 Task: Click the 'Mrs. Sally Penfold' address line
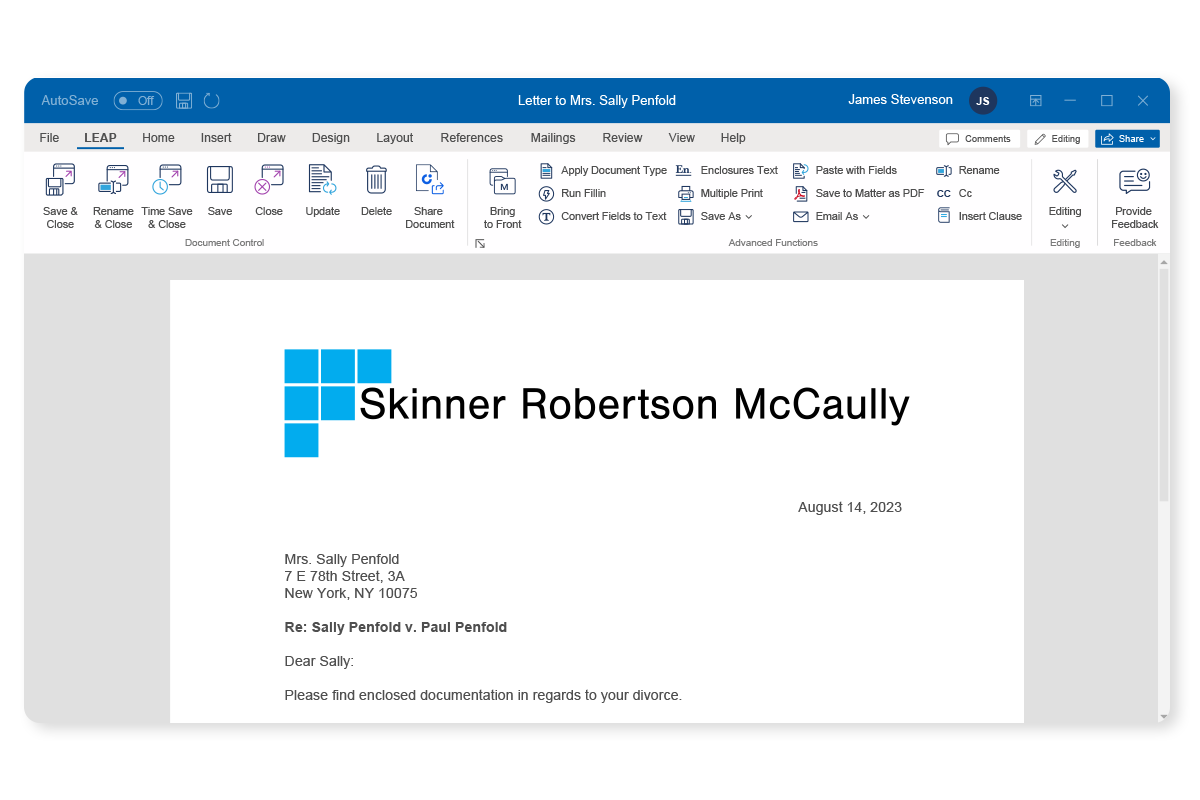[342, 559]
